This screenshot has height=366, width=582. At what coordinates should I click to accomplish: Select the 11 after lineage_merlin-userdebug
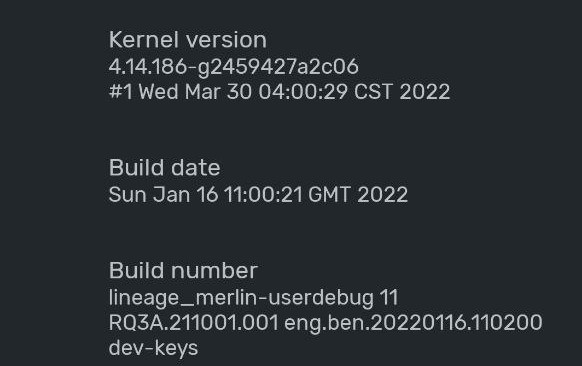tap(389, 298)
